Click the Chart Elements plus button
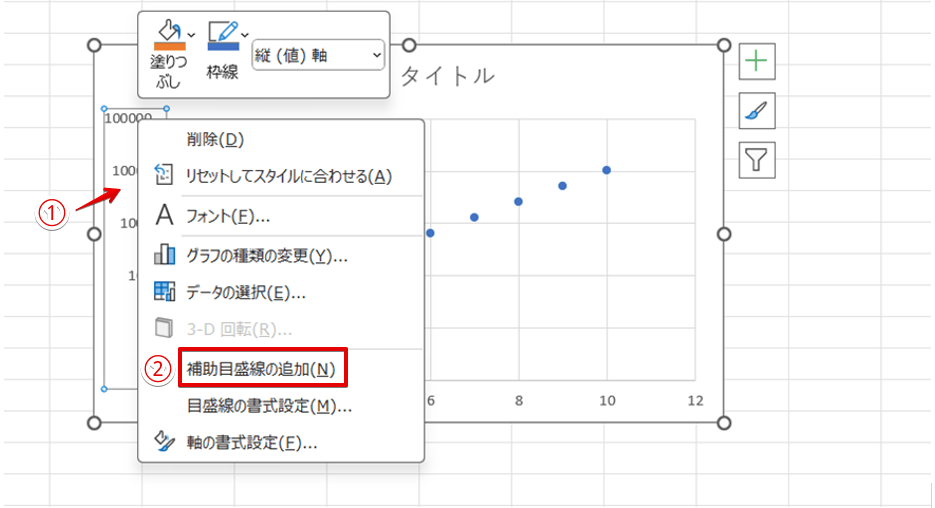 point(757,61)
